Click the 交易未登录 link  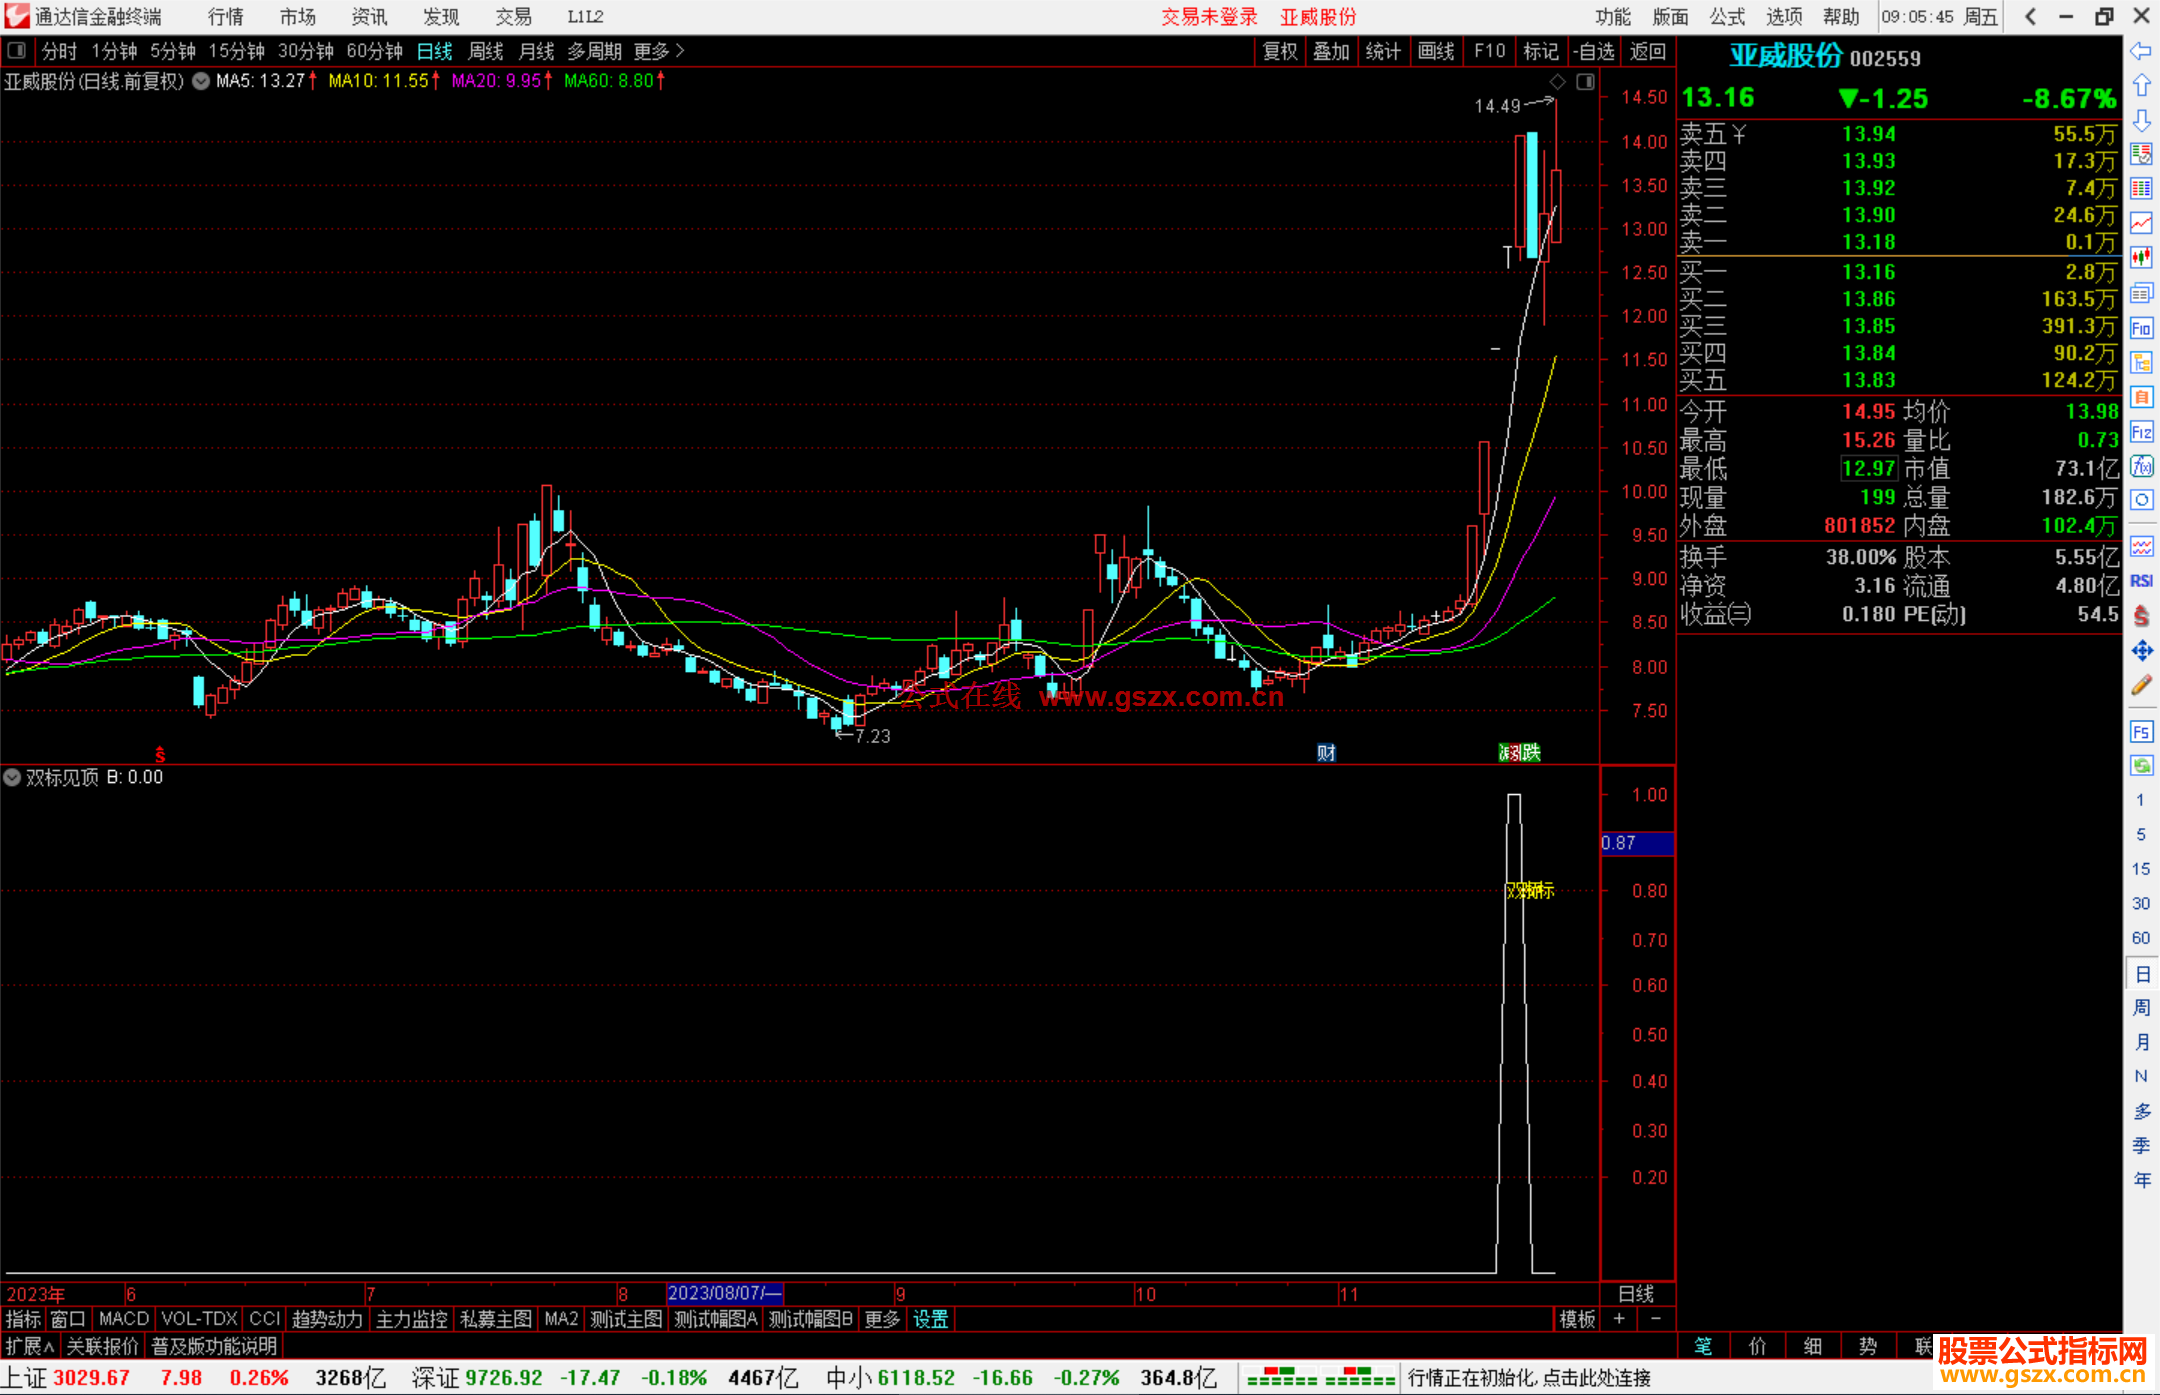pyautogui.click(x=1209, y=17)
